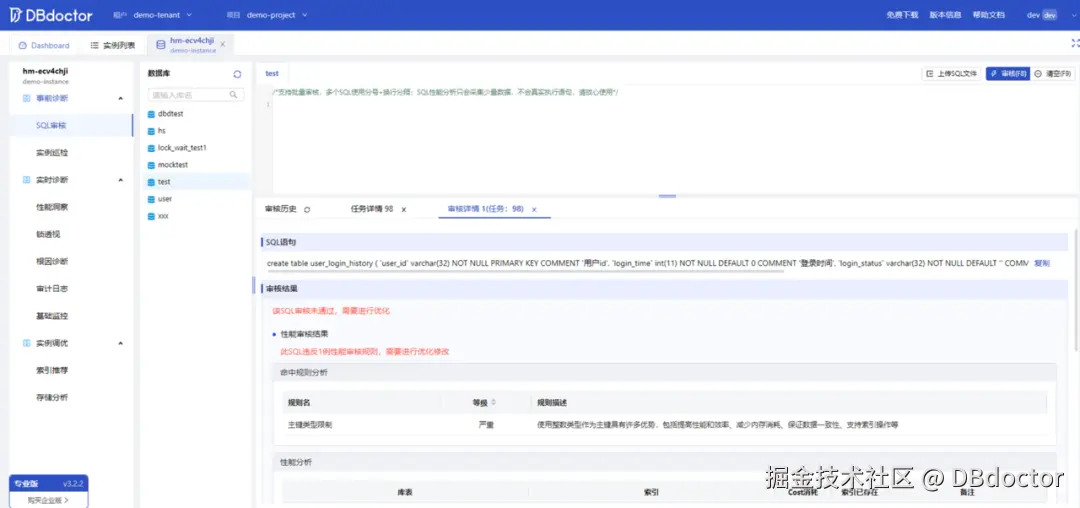1080x508 pixels.
Task: Click the 专业版 v3.2.2 version badge
Action: point(48,483)
